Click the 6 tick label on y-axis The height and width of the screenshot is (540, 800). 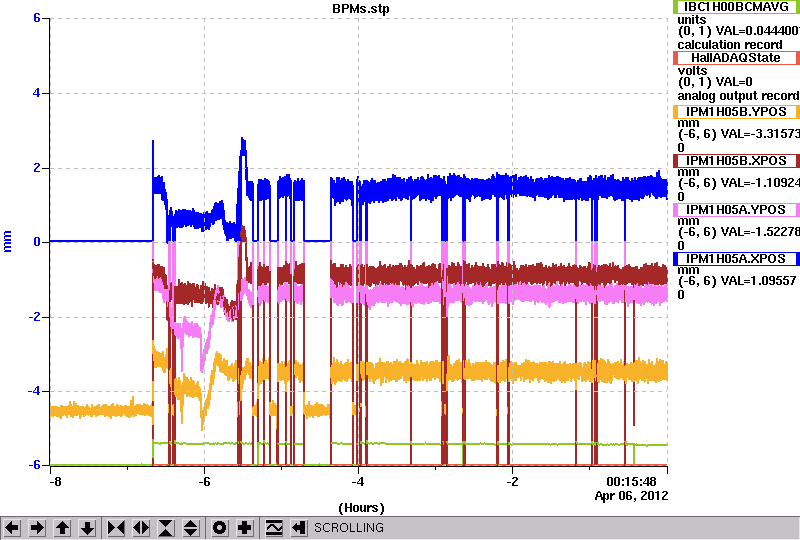click(37, 18)
